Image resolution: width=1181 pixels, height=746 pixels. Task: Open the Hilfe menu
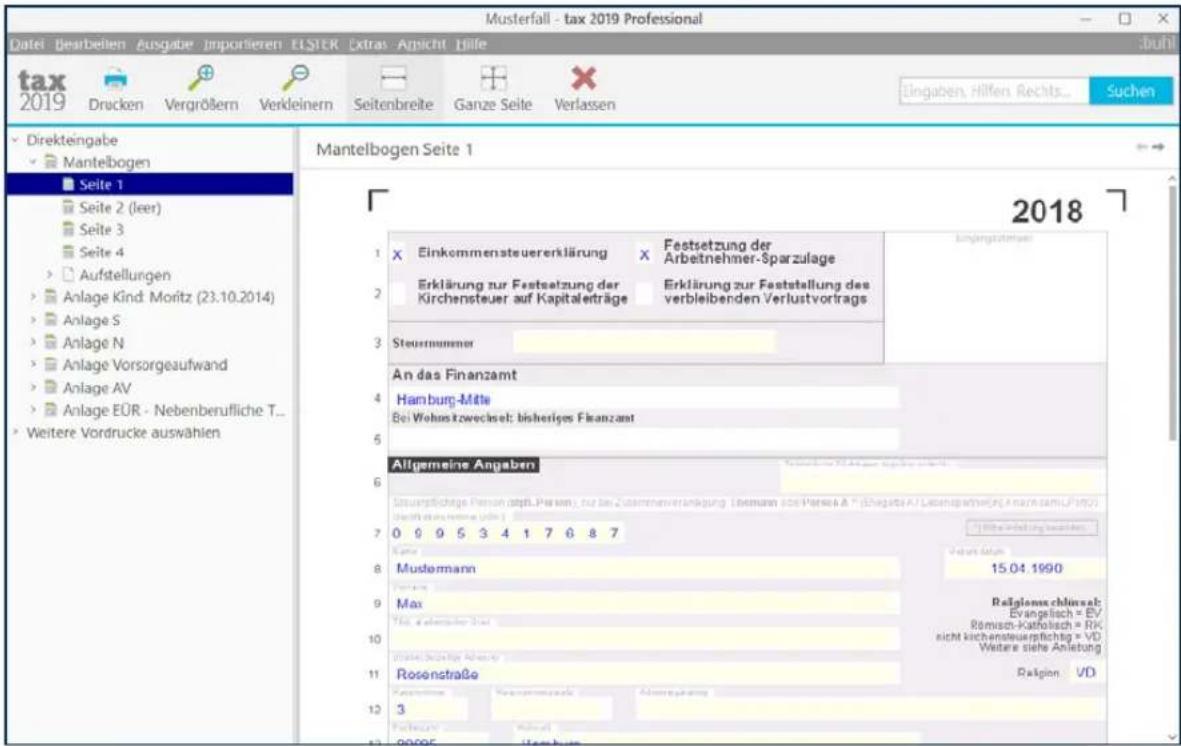[471, 44]
